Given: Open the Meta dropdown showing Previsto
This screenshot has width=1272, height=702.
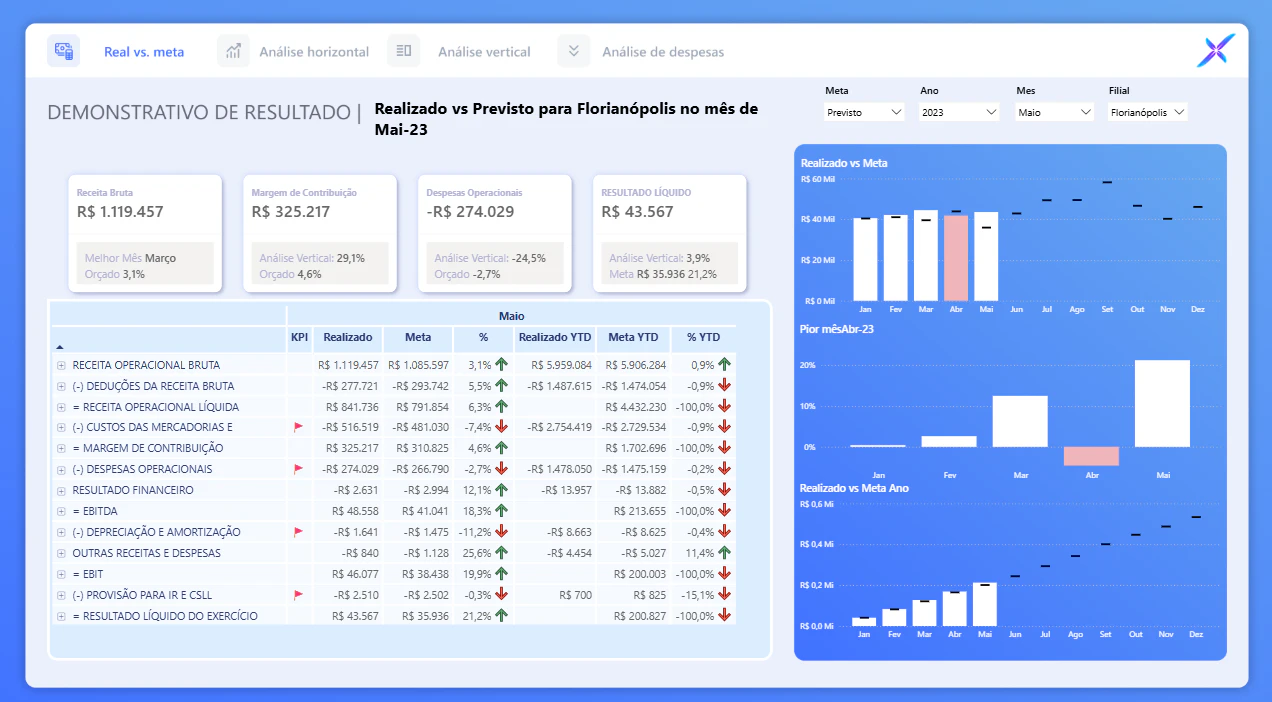Looking at the screenshot, I should [x=864, y=112].
